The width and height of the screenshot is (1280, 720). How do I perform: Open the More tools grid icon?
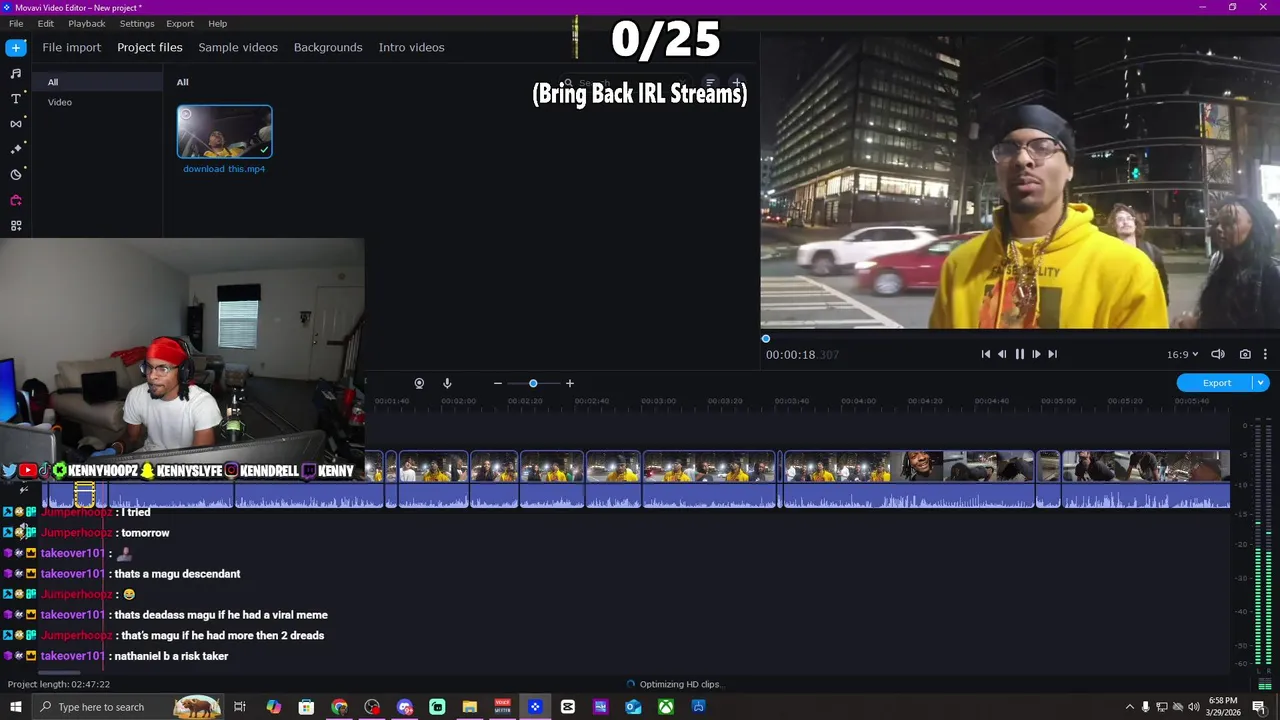16,226
